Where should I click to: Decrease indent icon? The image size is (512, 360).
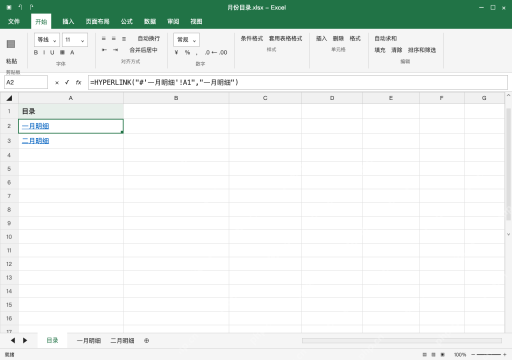(x=104, y=50)
